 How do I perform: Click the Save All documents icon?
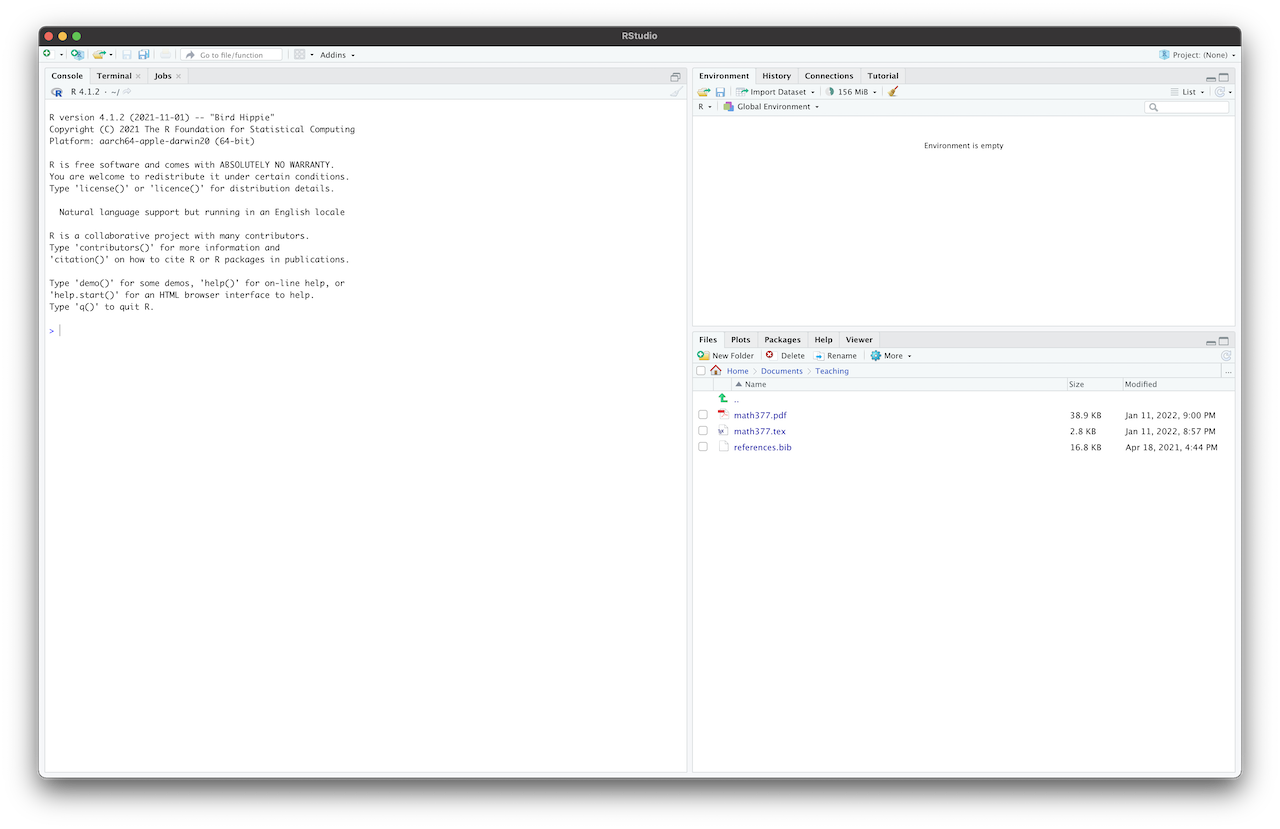click(x=144, y=54)
